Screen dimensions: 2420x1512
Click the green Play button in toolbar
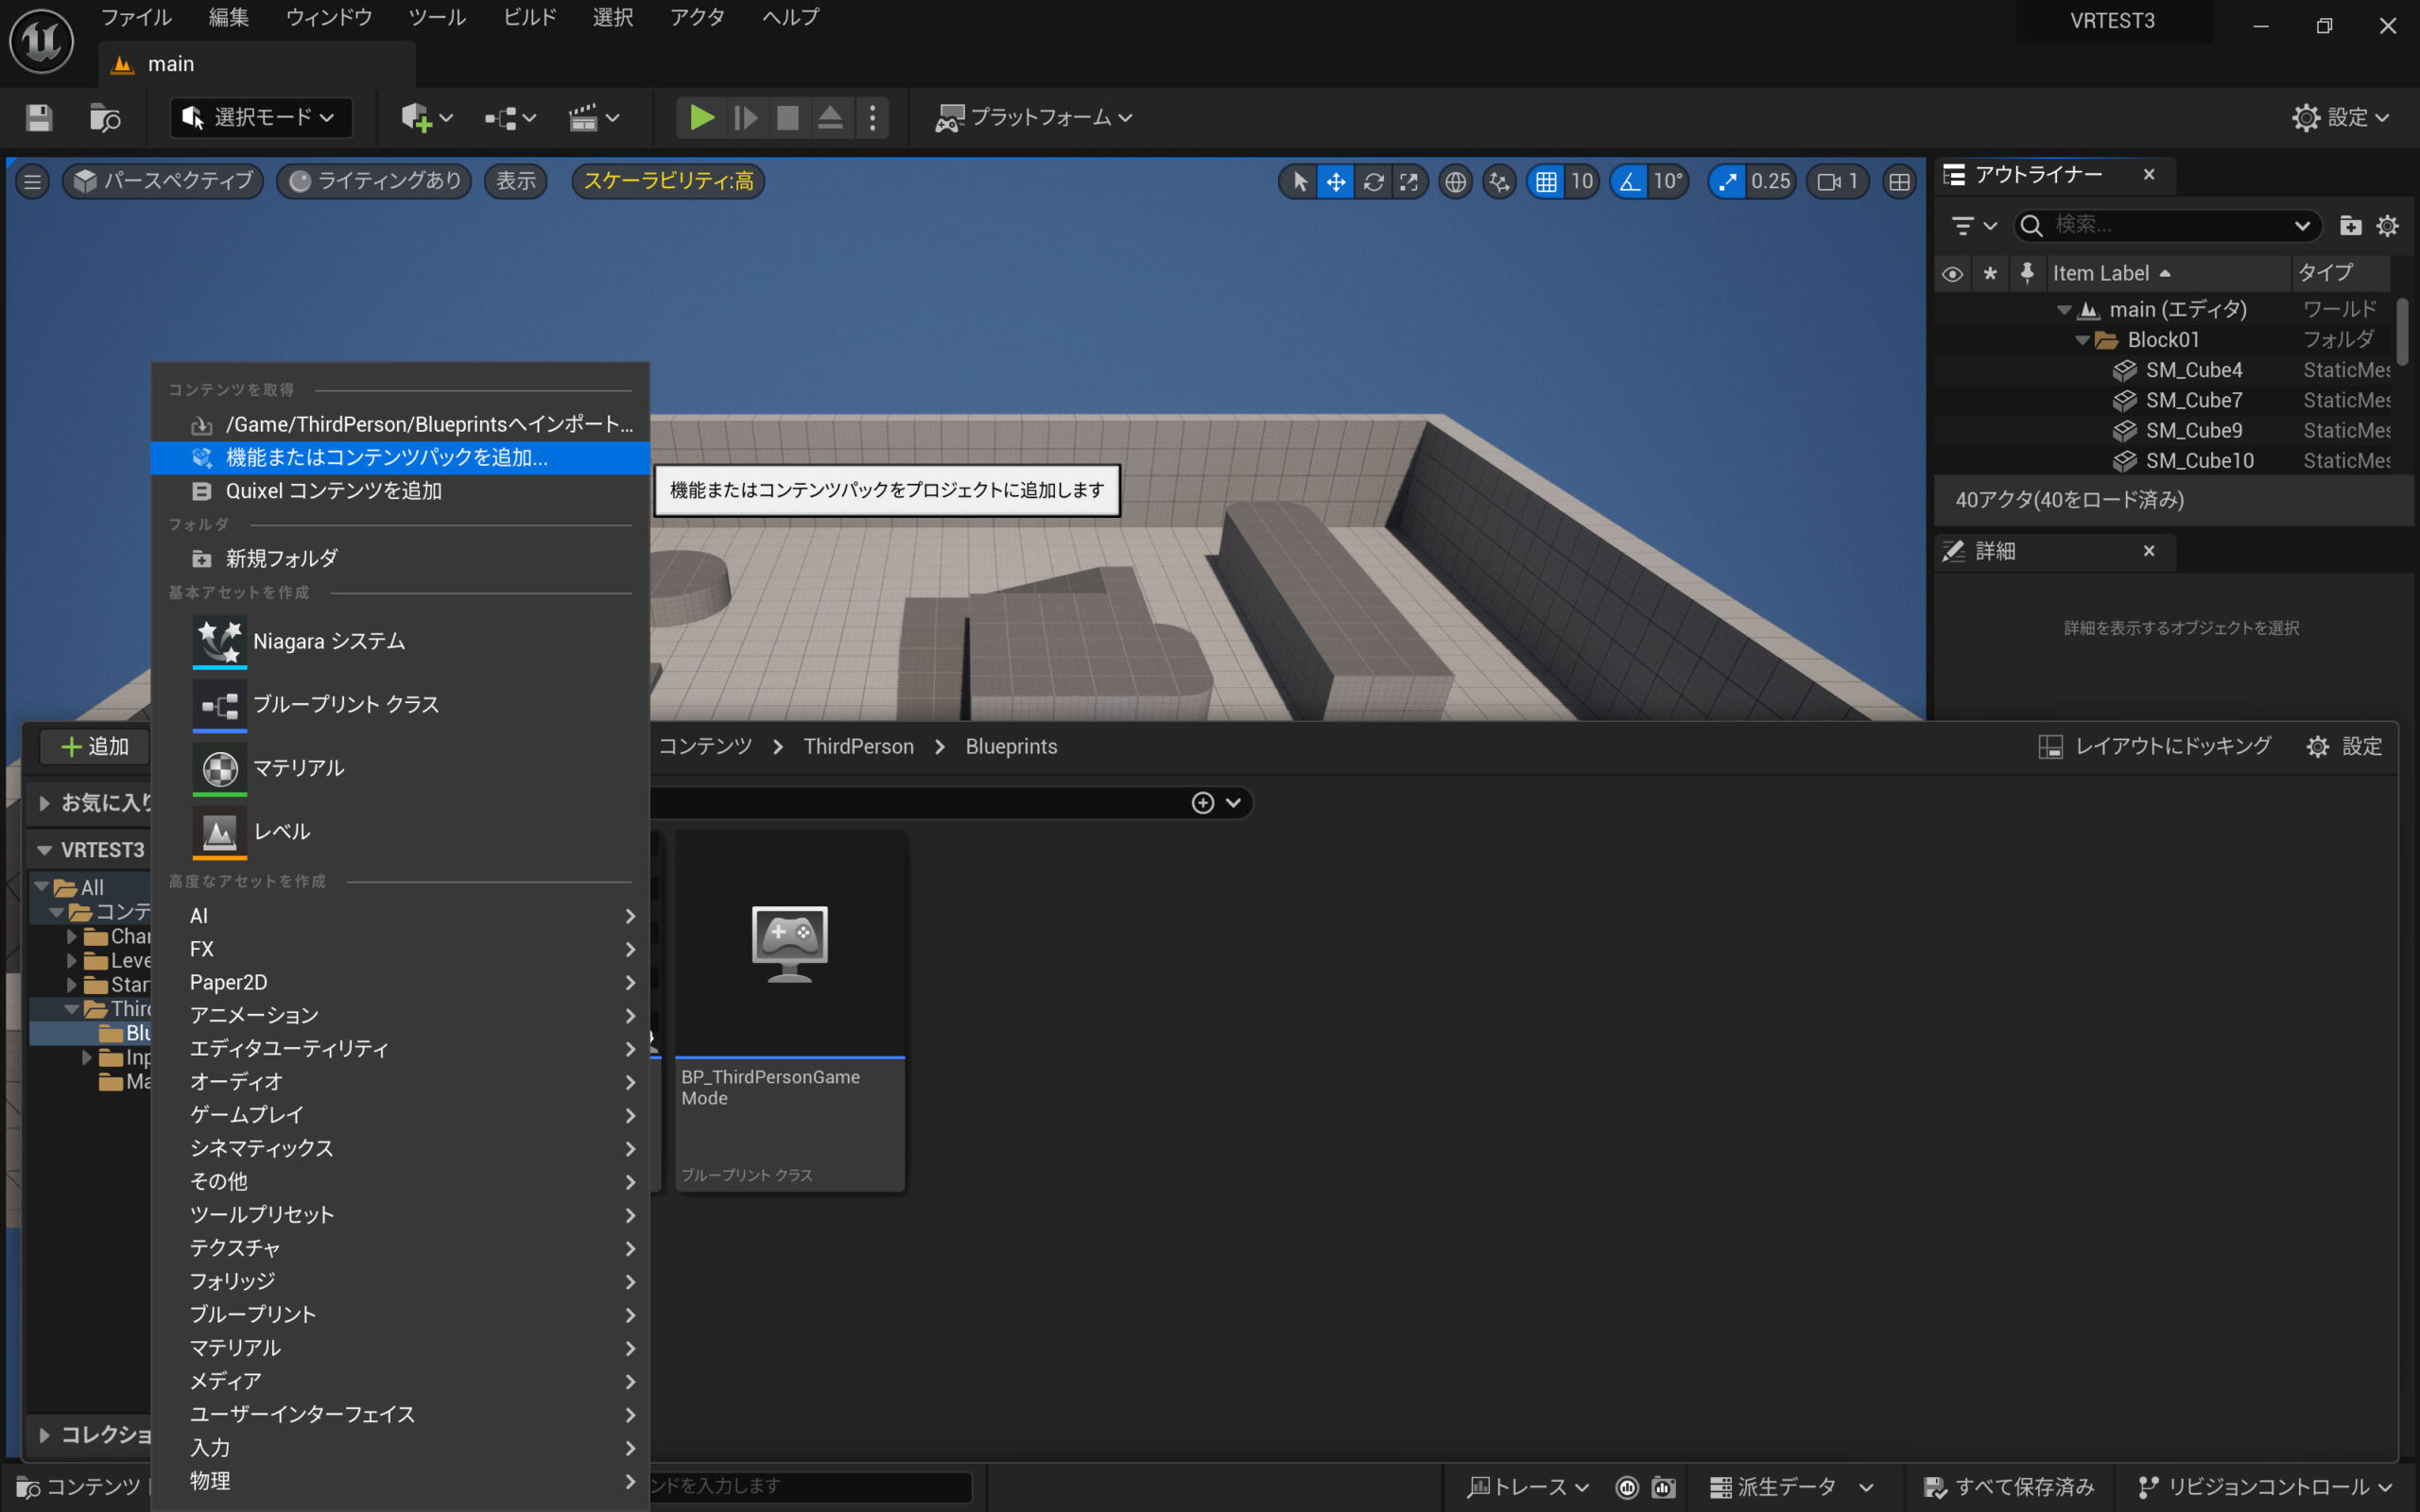701,118
